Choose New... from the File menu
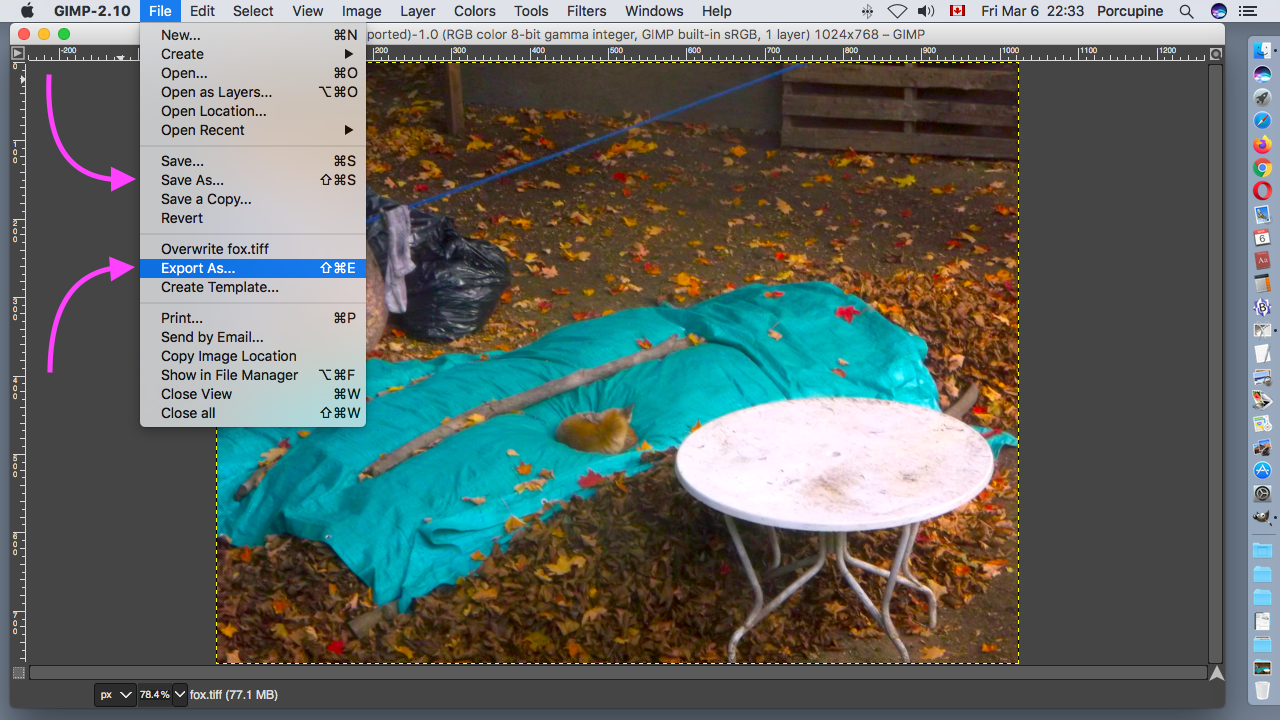 coord(253,35)
